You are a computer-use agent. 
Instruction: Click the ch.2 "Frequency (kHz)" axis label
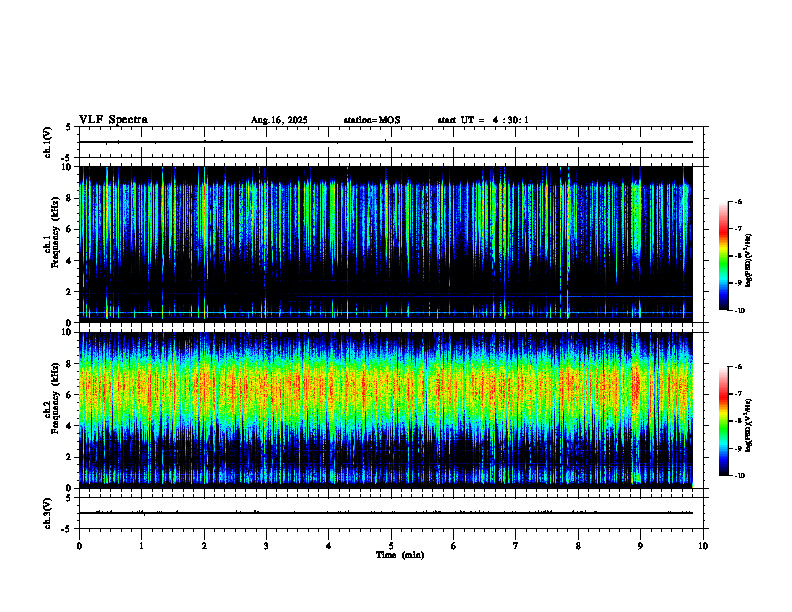point(55,398)
